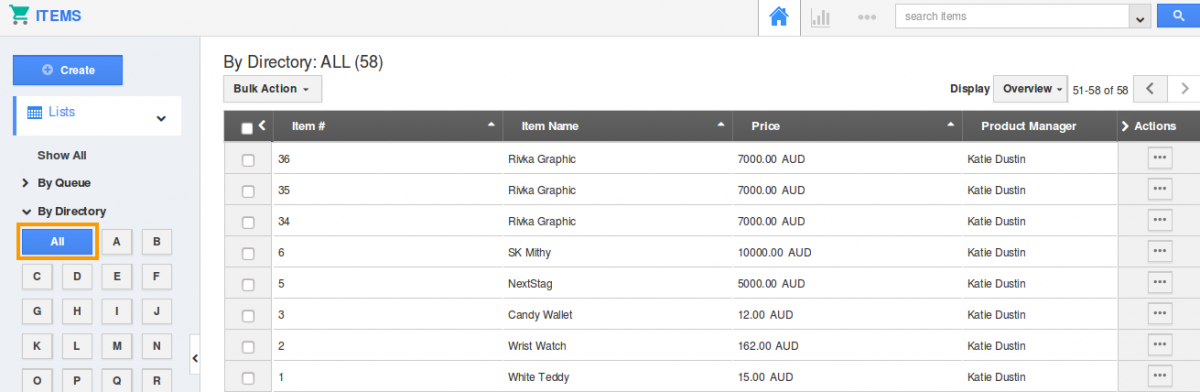
Task: Open the reports bar chart icon
Action: [821, 17]
